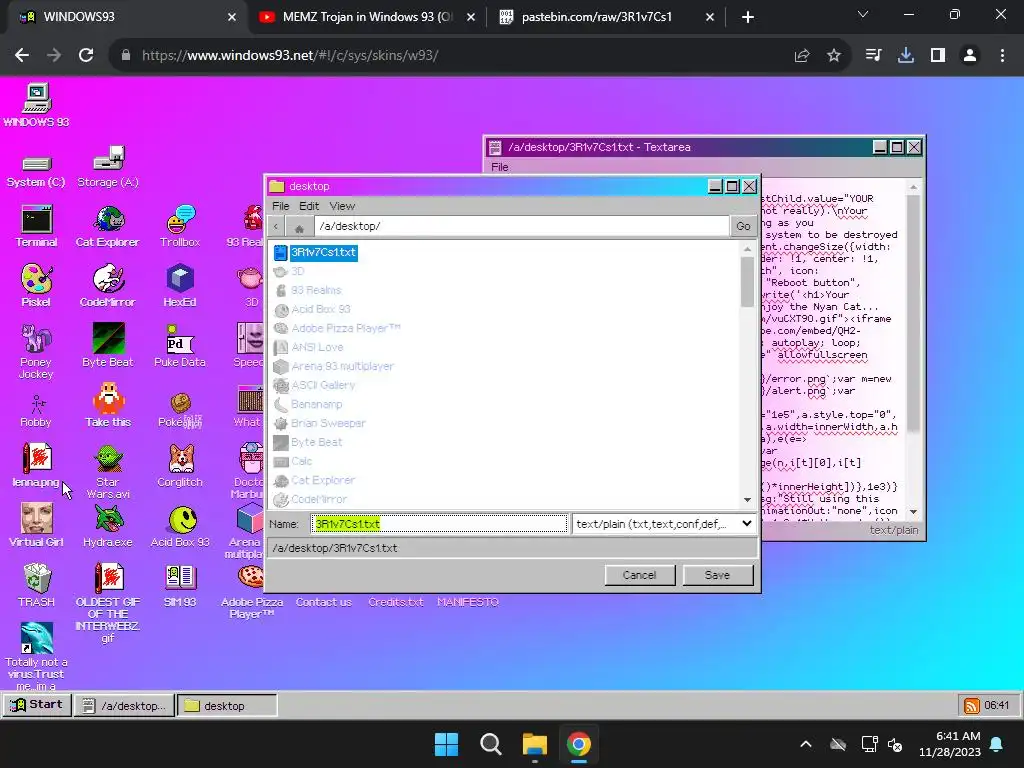
Task: Click the back arrow in file dialog
Action: point(276,226)
